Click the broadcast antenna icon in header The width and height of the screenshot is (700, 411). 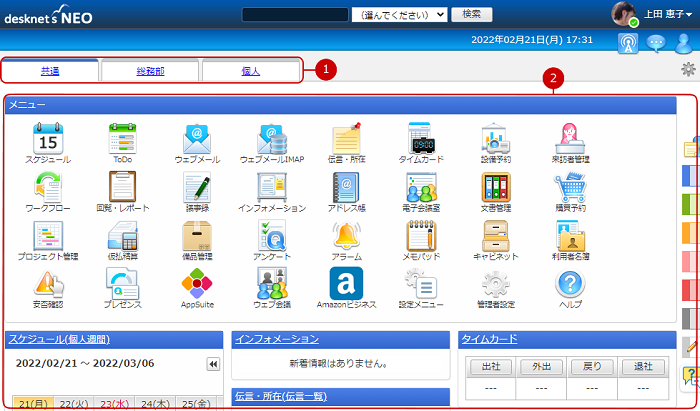(x=628, y=43)
